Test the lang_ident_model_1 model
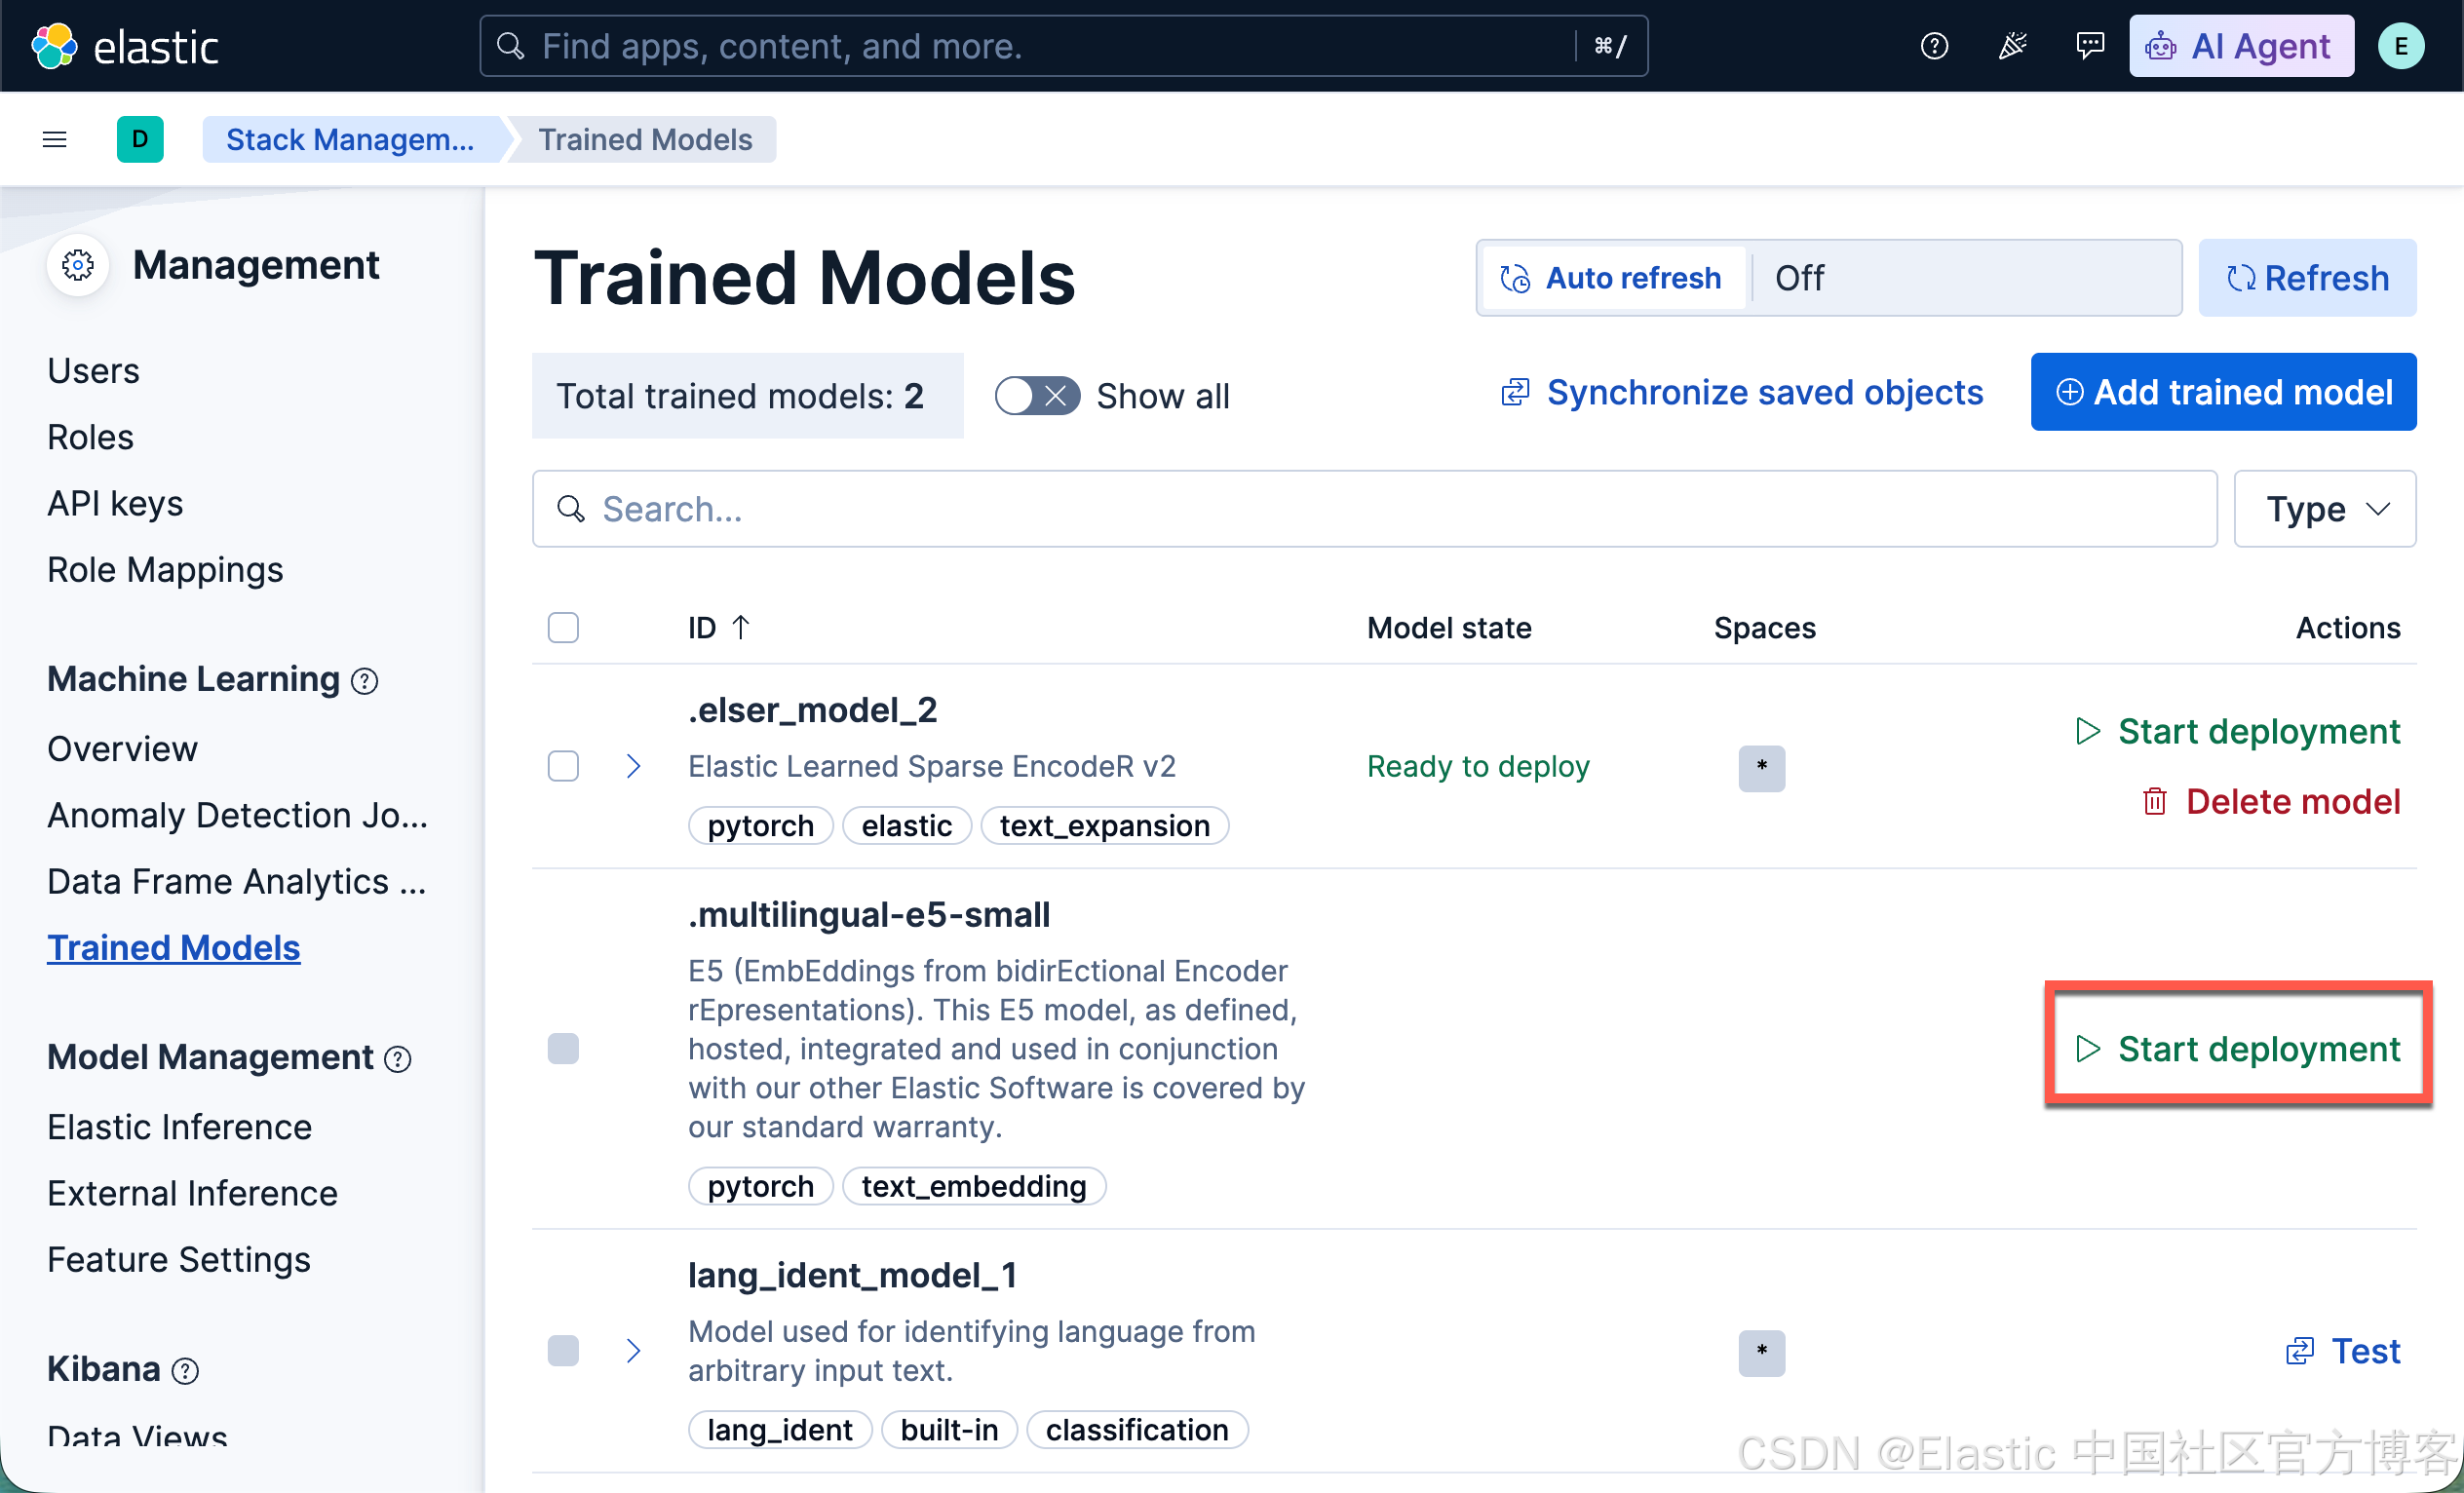This screenshot has width=2464, height=1493. [x=2343, y=1351]
